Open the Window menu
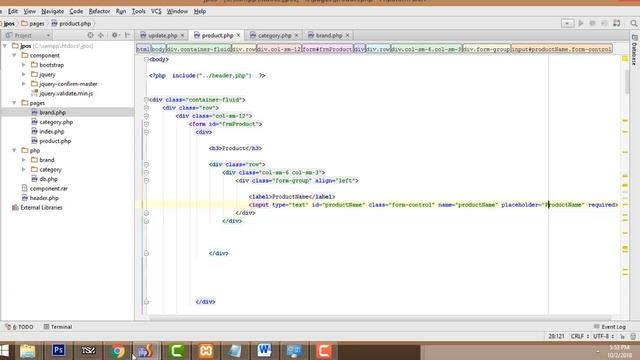Image resolution: width=640 pixels, height=360 pixels. [177, 11]
